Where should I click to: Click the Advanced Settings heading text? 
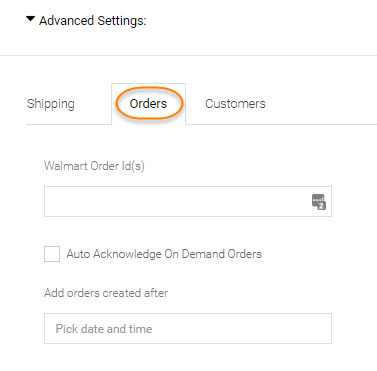(93, 21)
